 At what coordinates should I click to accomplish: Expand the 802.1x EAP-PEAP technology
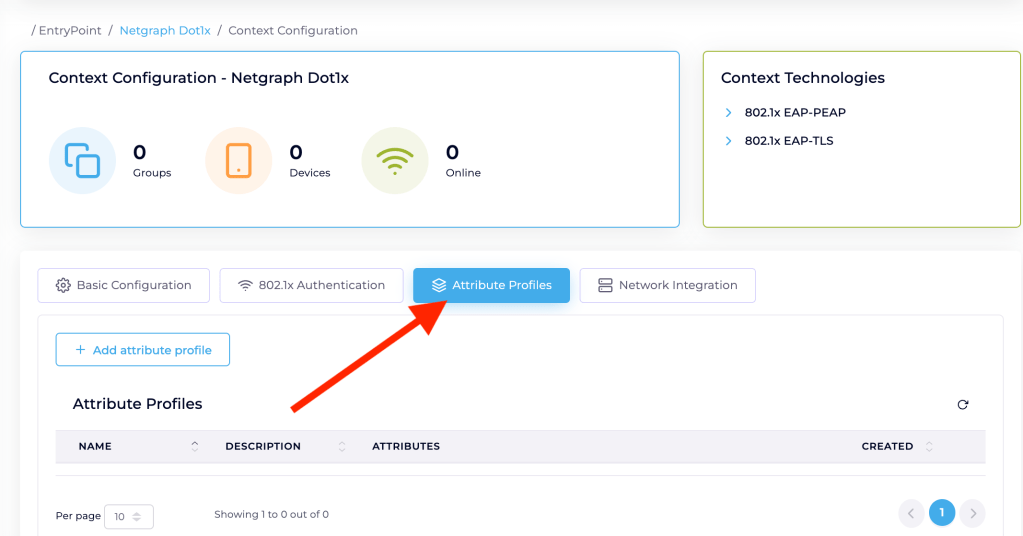tap(729, 113)
